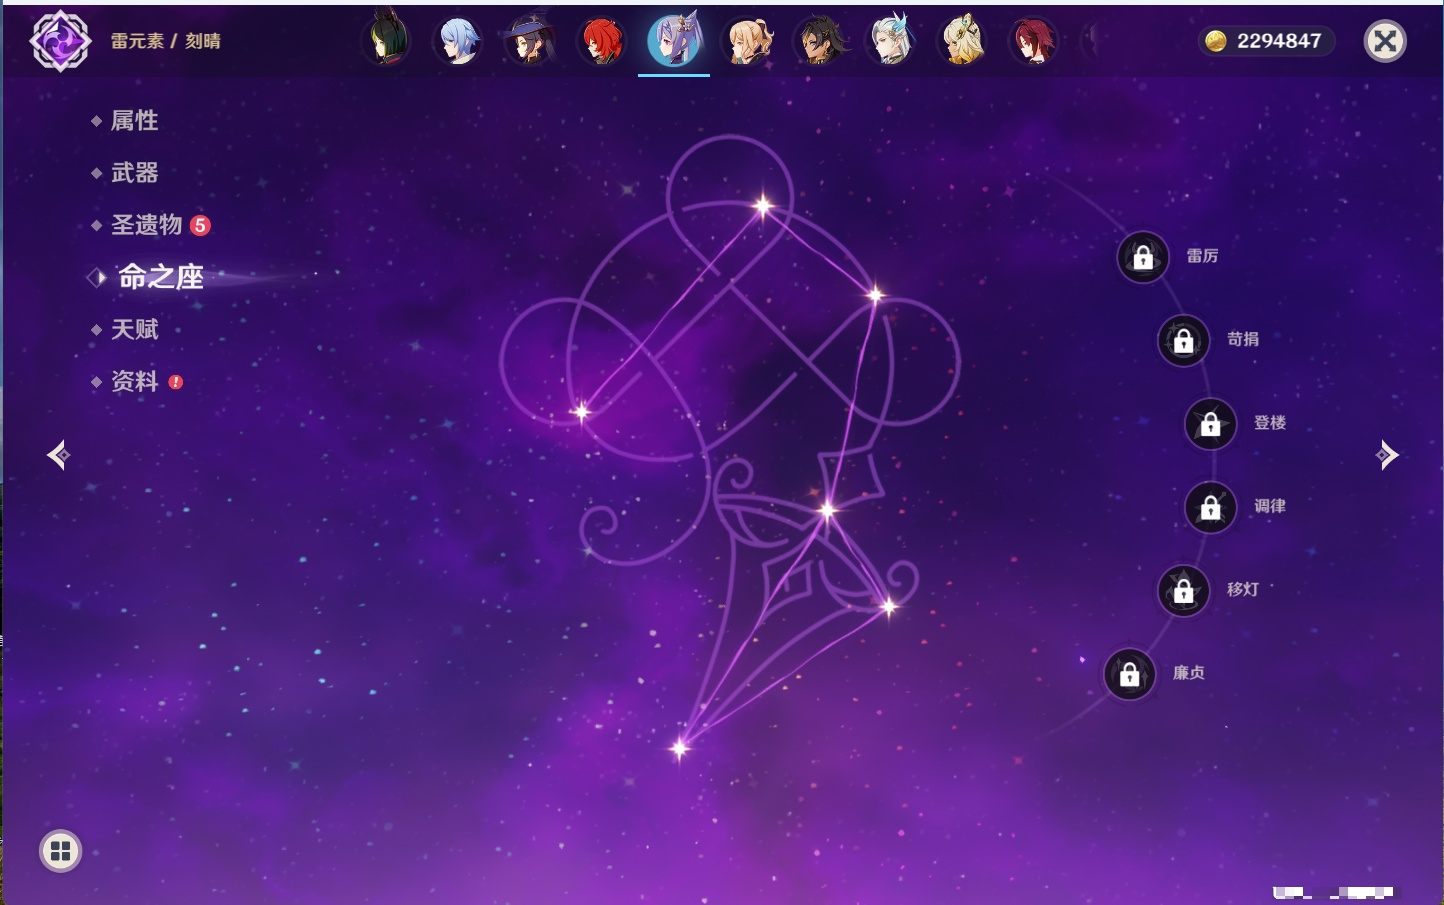Click the Mora coin balance 2294847

(1267, 41)
